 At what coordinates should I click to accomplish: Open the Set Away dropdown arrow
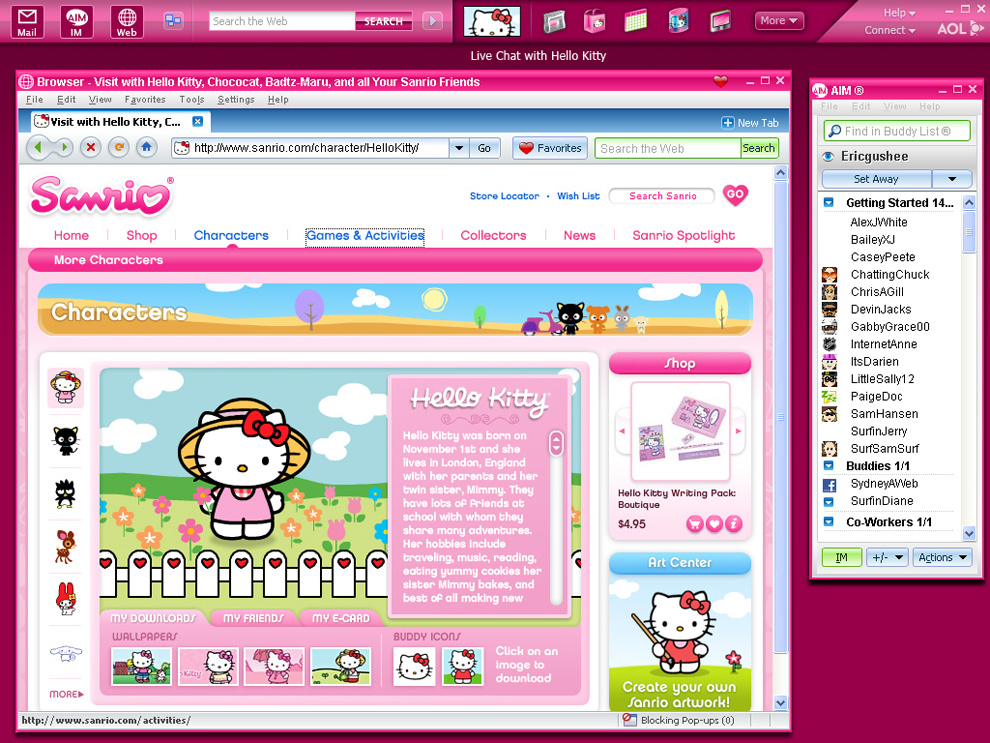click(951, 179)
